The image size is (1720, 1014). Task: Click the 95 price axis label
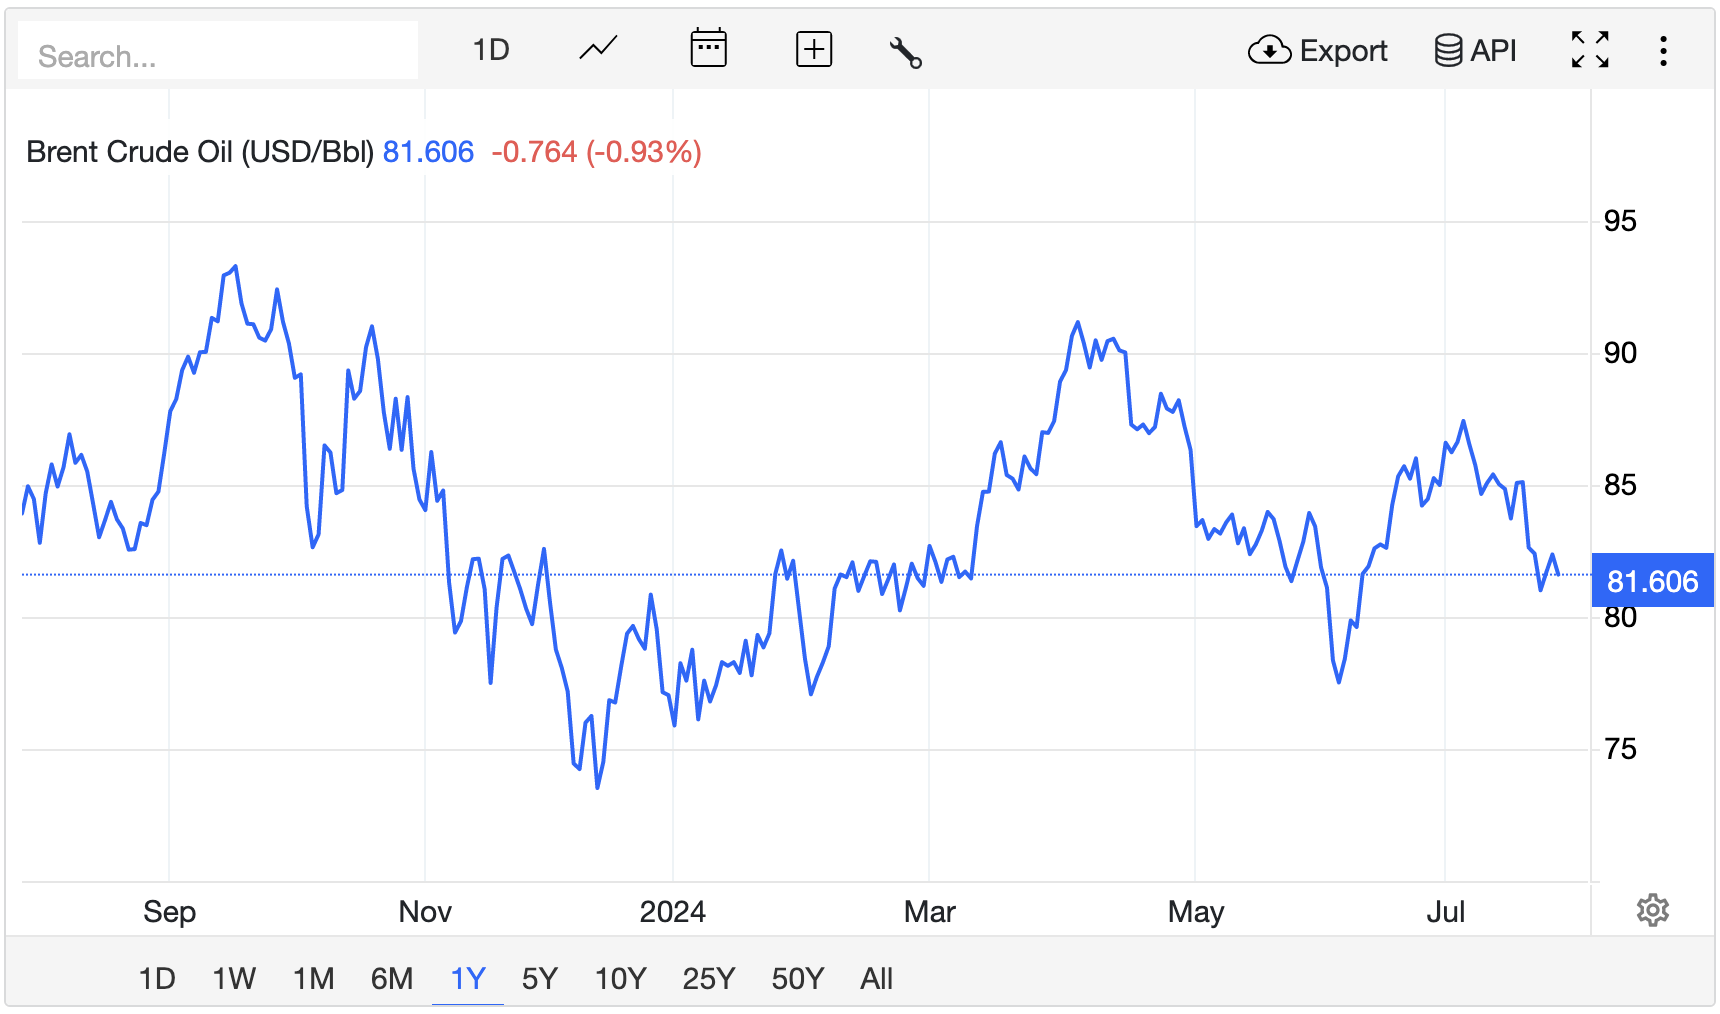pos(1620,221)
